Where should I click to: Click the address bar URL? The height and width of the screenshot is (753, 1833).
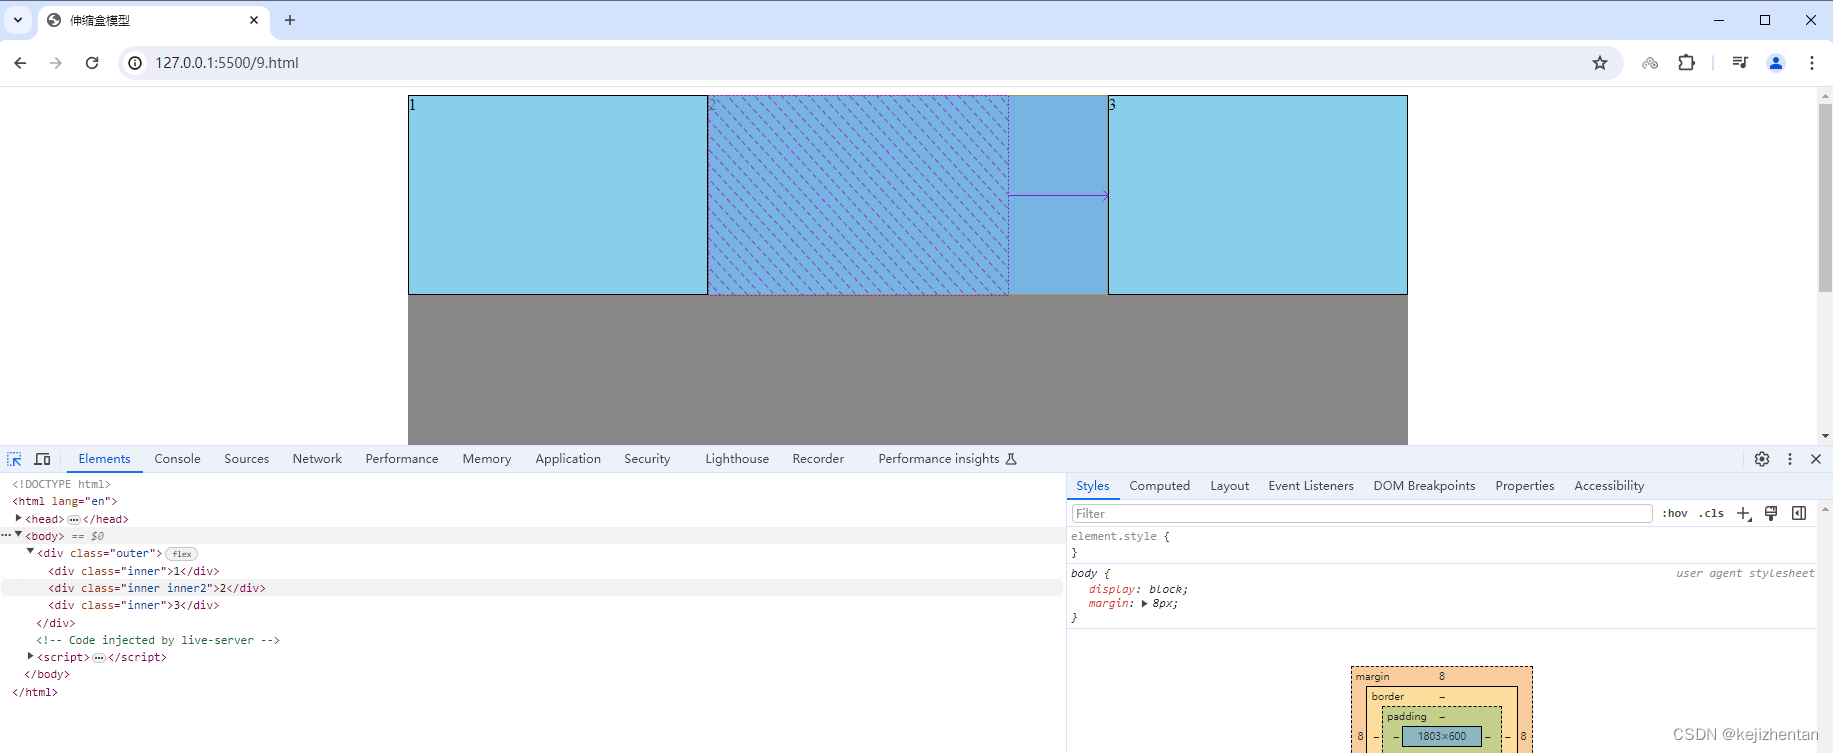click(x=227, y=63)
